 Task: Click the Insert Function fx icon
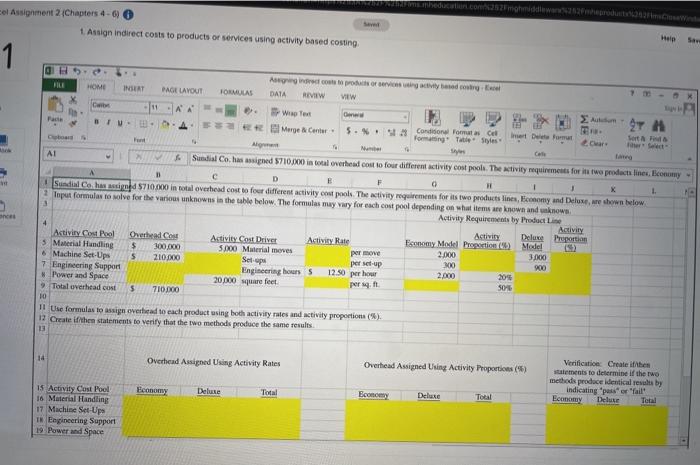pos(178,158)
